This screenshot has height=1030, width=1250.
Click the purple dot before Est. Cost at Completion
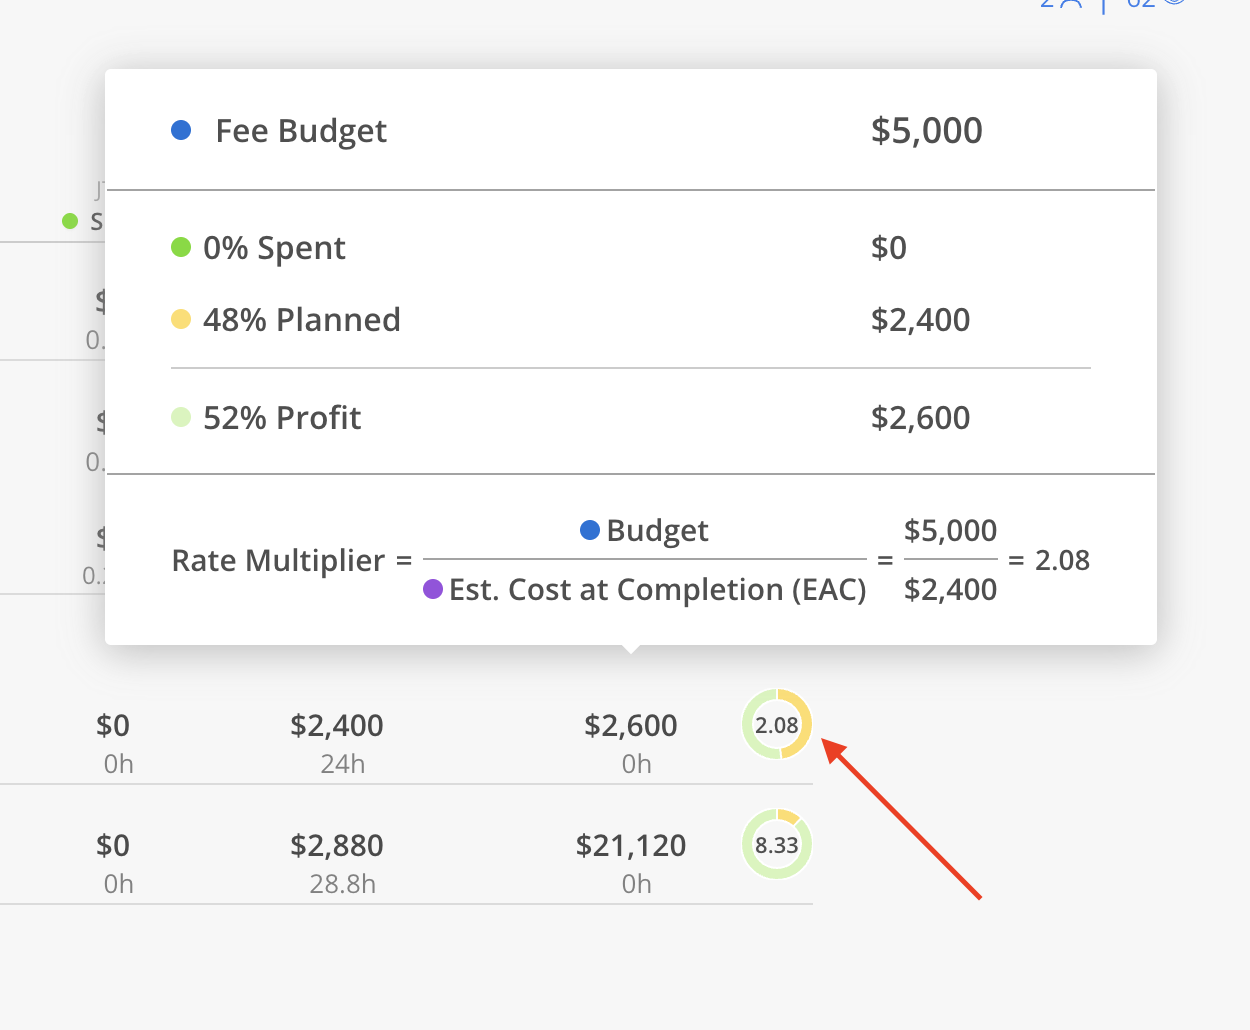coord(433,589)
